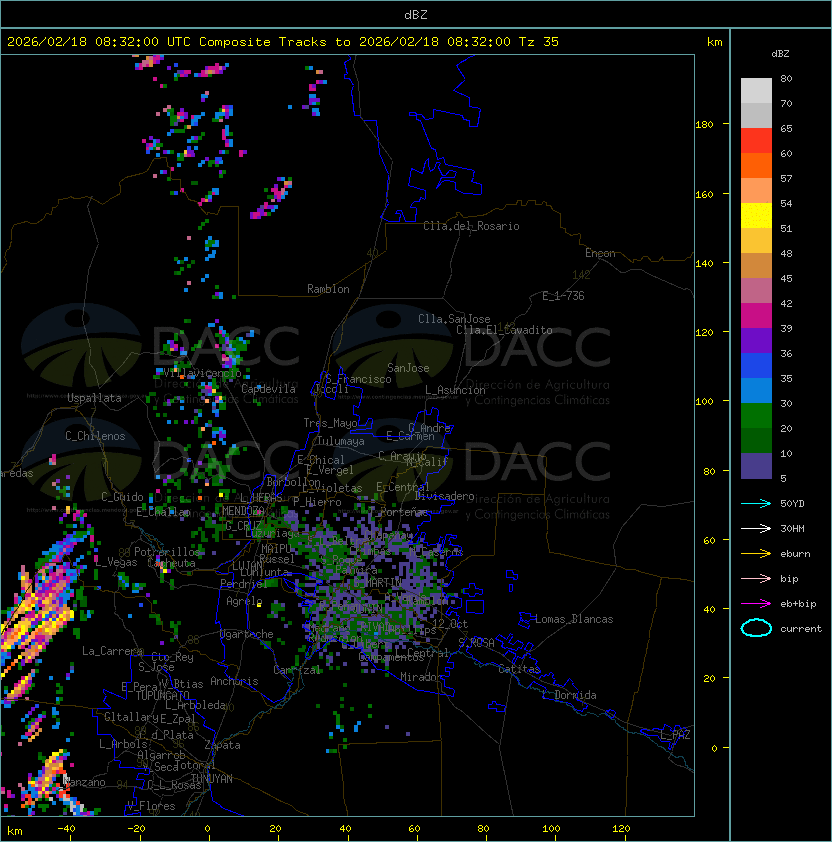The width and height of the screenshot is (832, 842).
Task: Select the light gray 70-80 dBZ swatch
Action: click(756, 90)
